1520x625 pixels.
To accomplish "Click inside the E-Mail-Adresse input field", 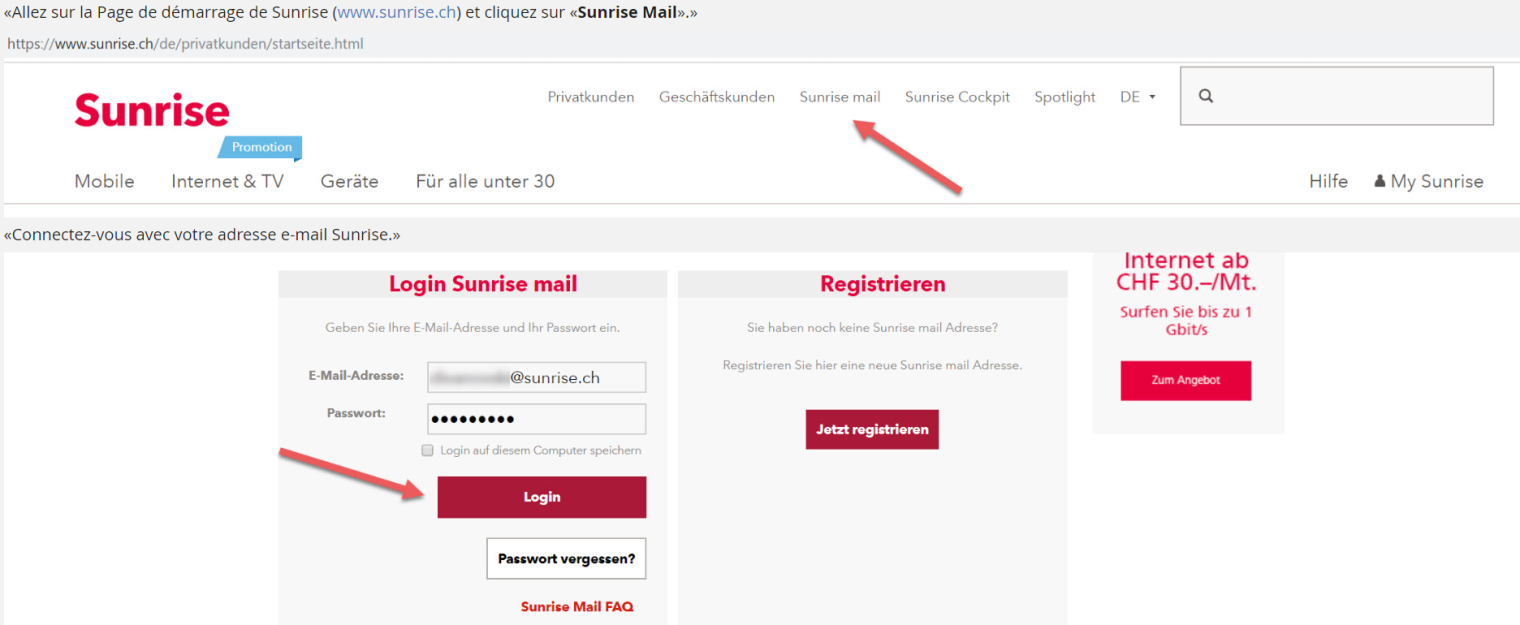I will [x=536, y=377].
